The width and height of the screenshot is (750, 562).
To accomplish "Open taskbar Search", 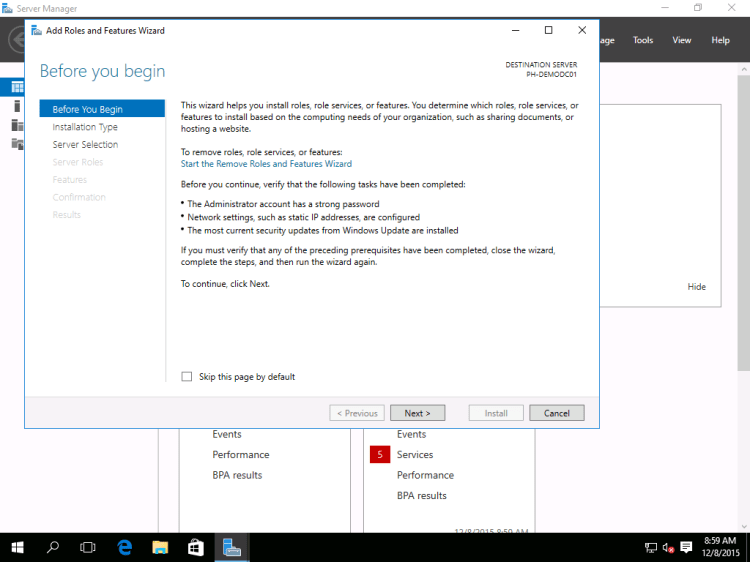I will [x=53, y=547].
